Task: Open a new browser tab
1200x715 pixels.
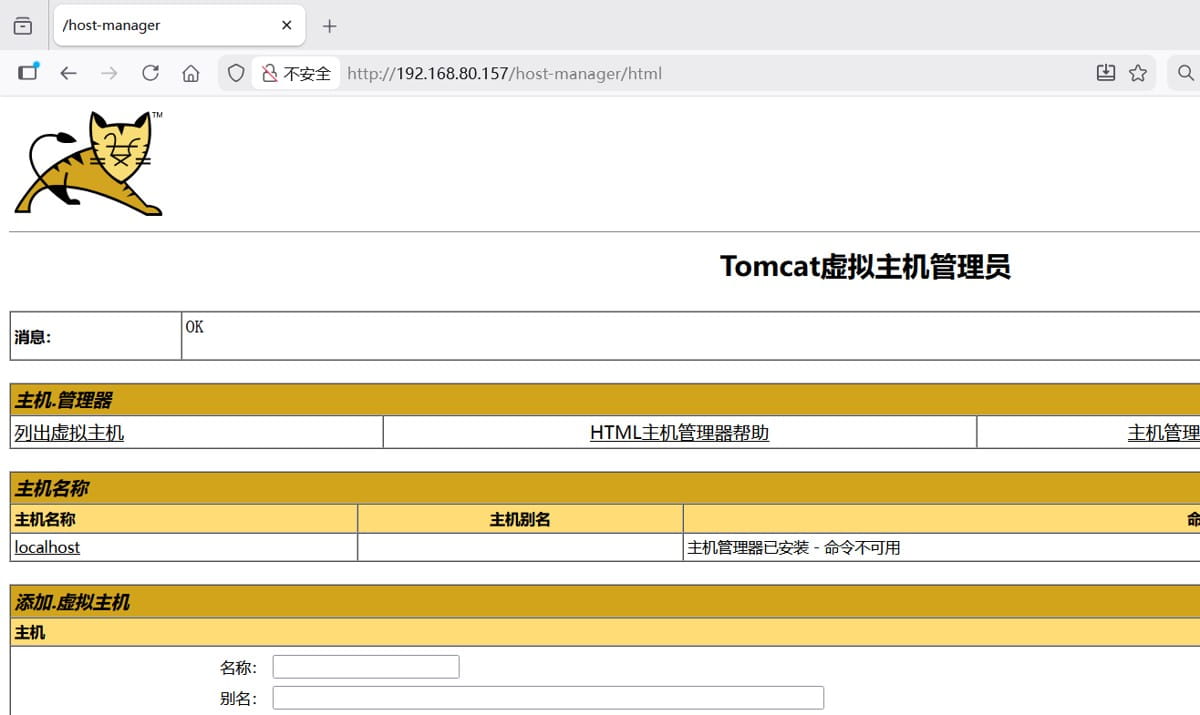Action: tap(330, 26)
